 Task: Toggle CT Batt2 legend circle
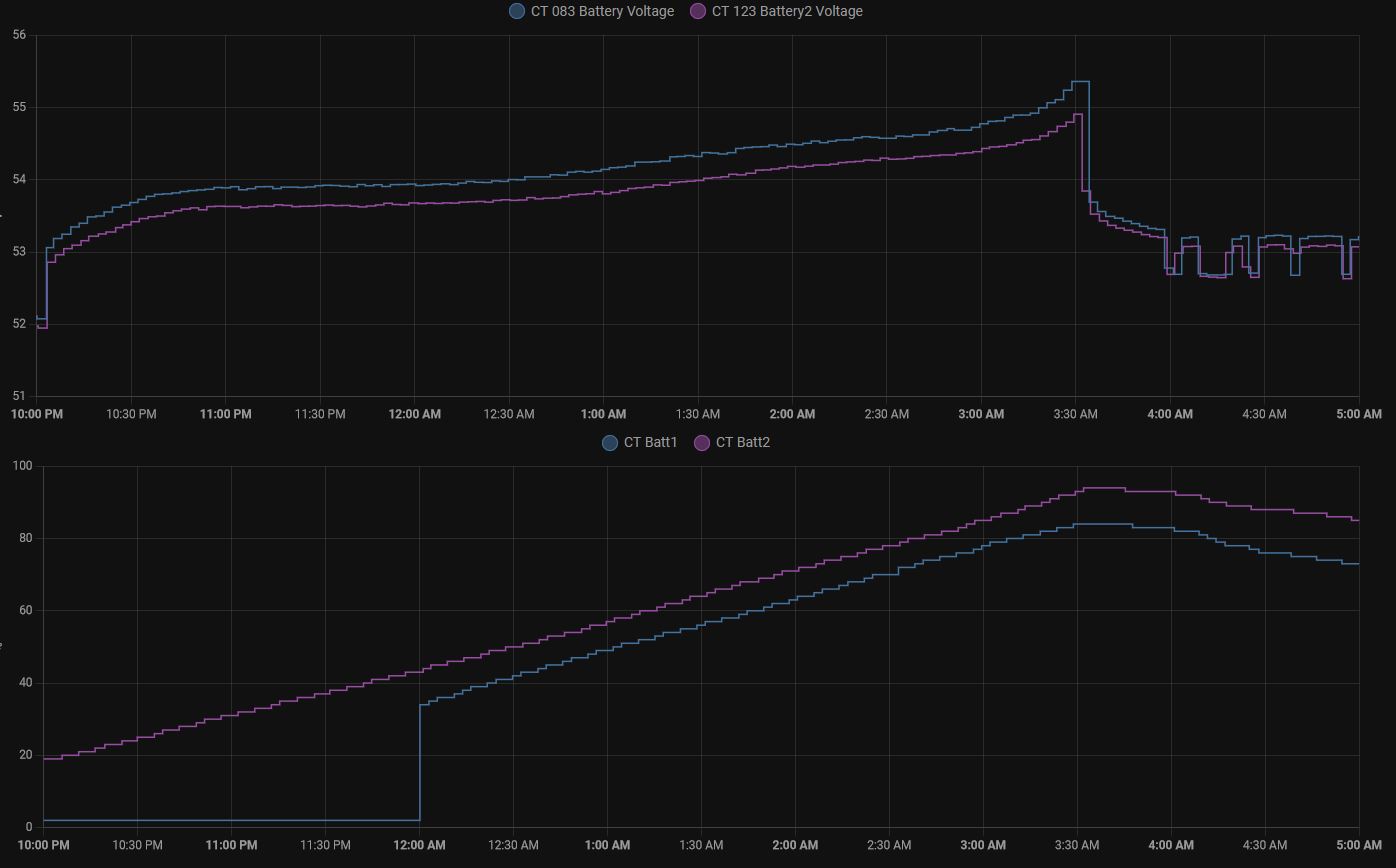click(702, 442)
